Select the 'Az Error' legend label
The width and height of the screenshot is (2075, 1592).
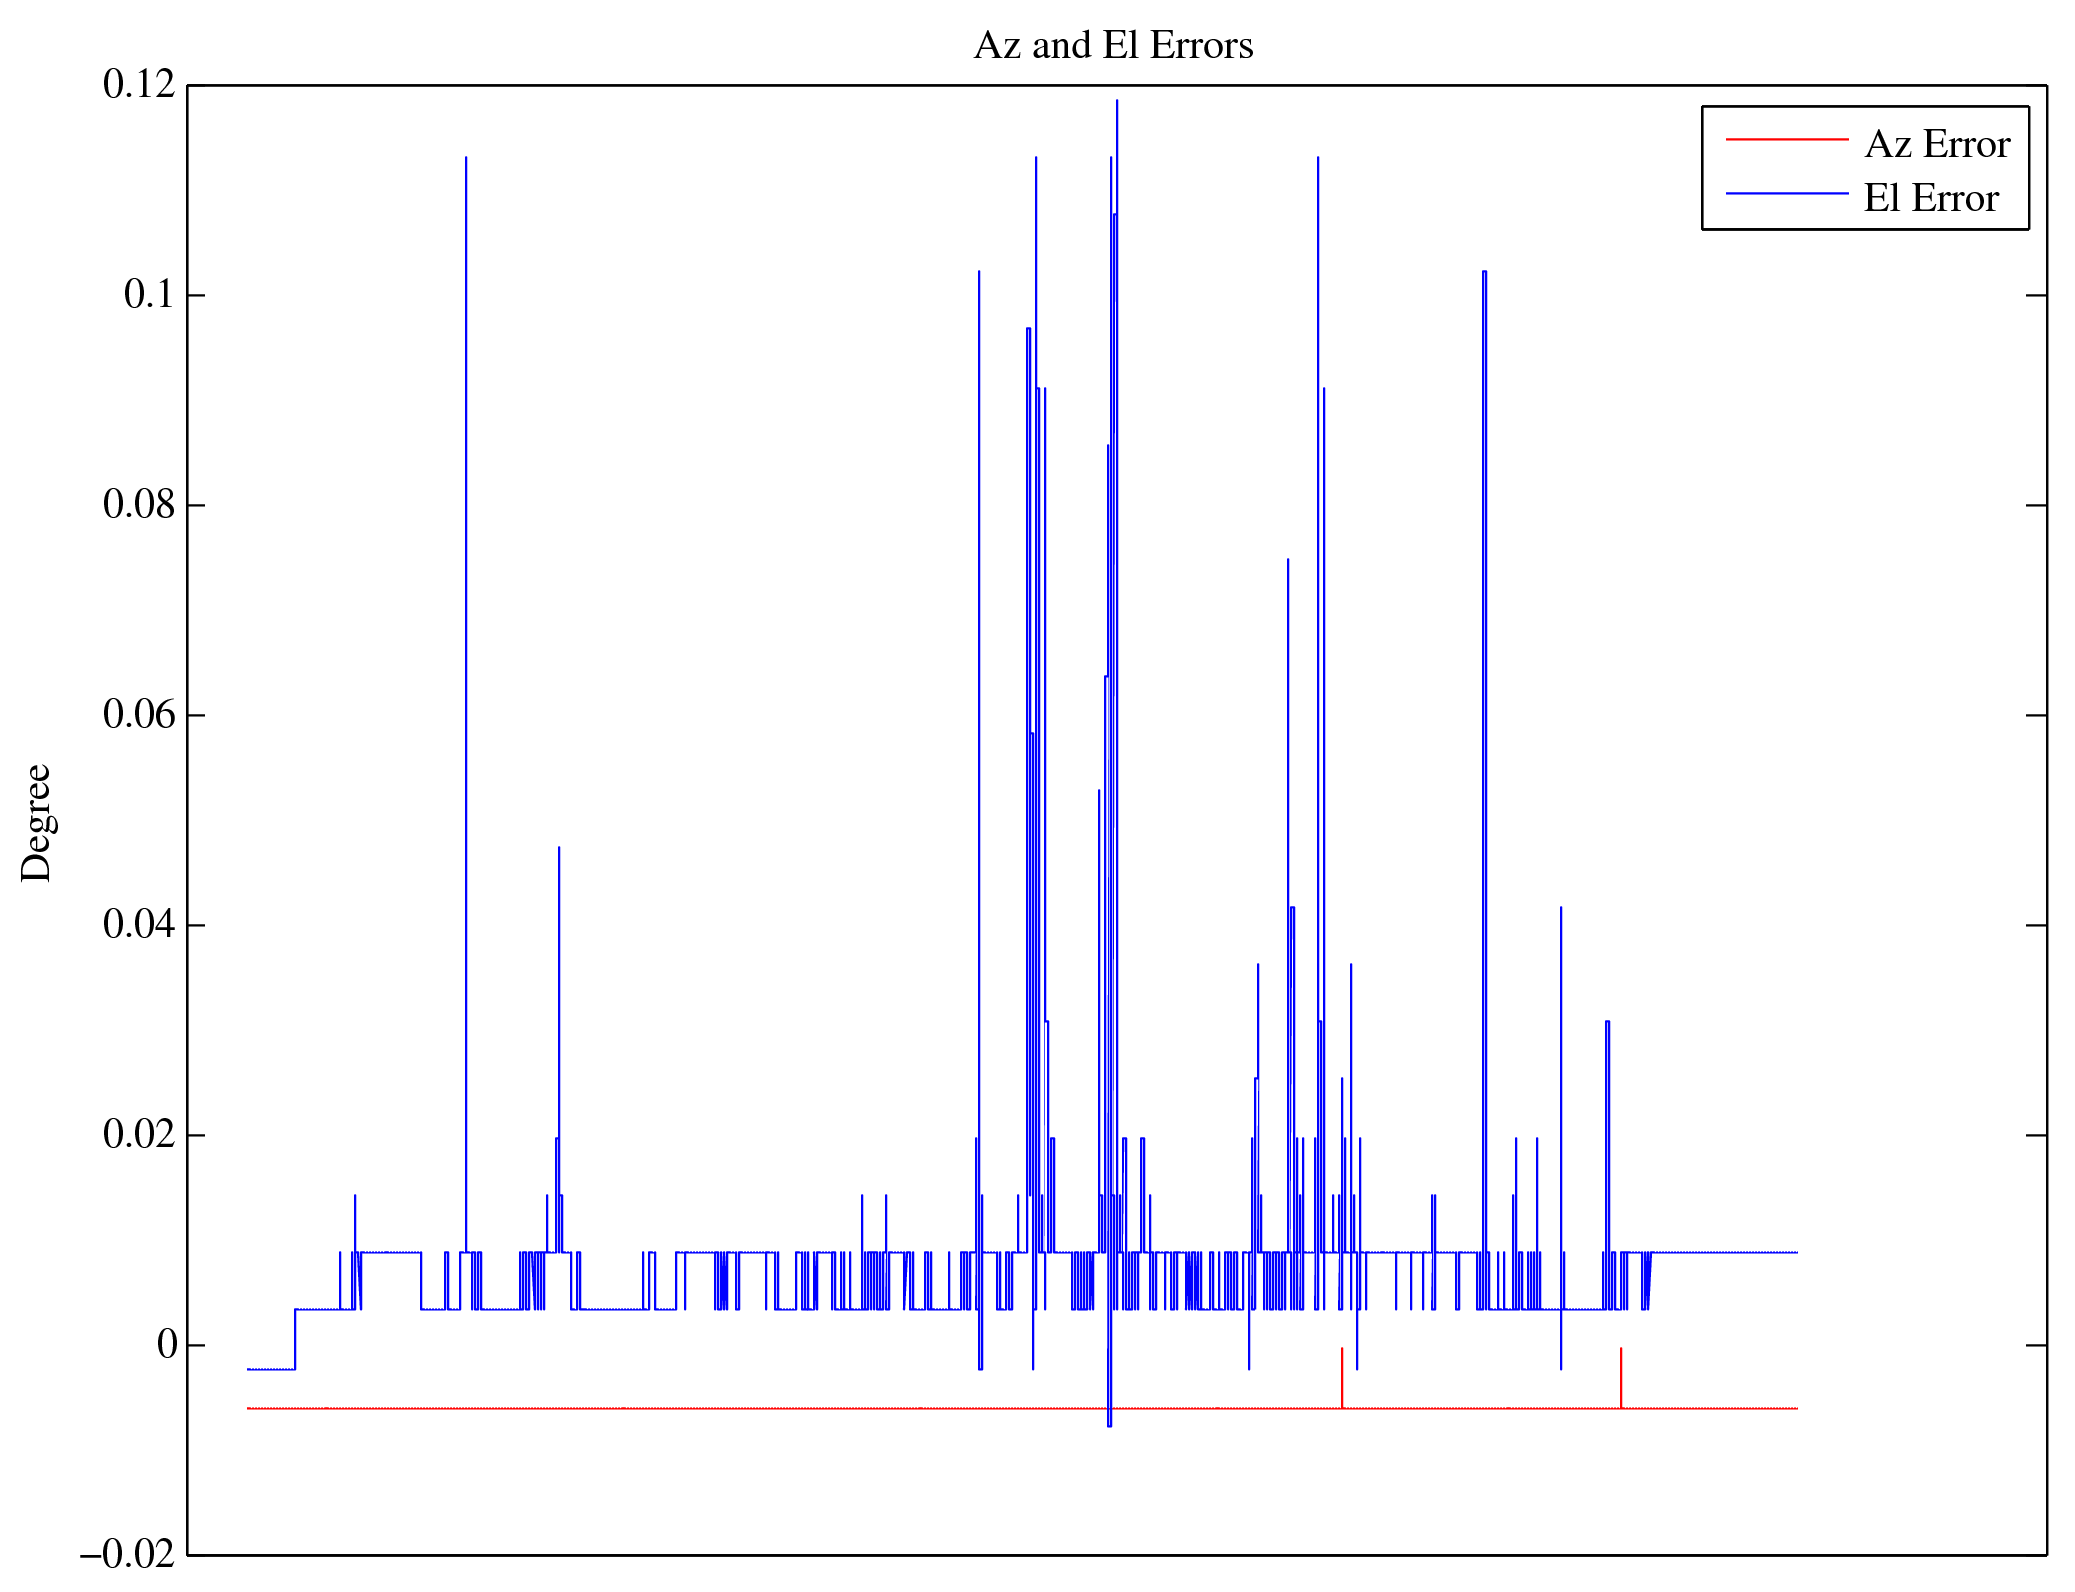[1937, 145]
